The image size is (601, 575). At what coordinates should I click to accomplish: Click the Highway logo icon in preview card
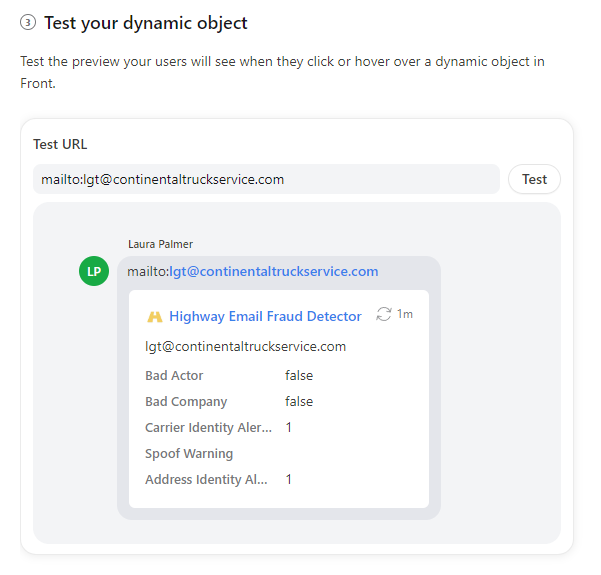(x=154, y=317)
